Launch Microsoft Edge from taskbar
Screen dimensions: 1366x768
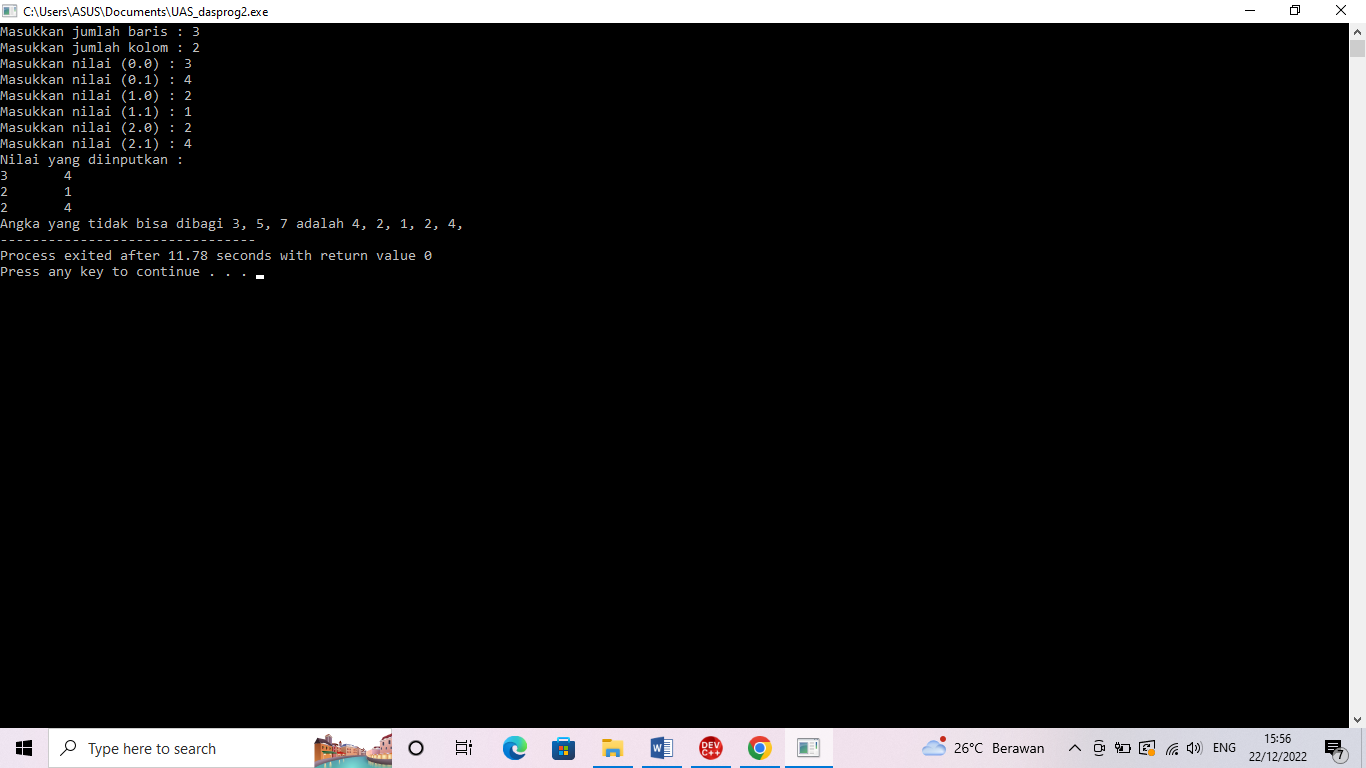pyautogui.click(x=514, y=748)
